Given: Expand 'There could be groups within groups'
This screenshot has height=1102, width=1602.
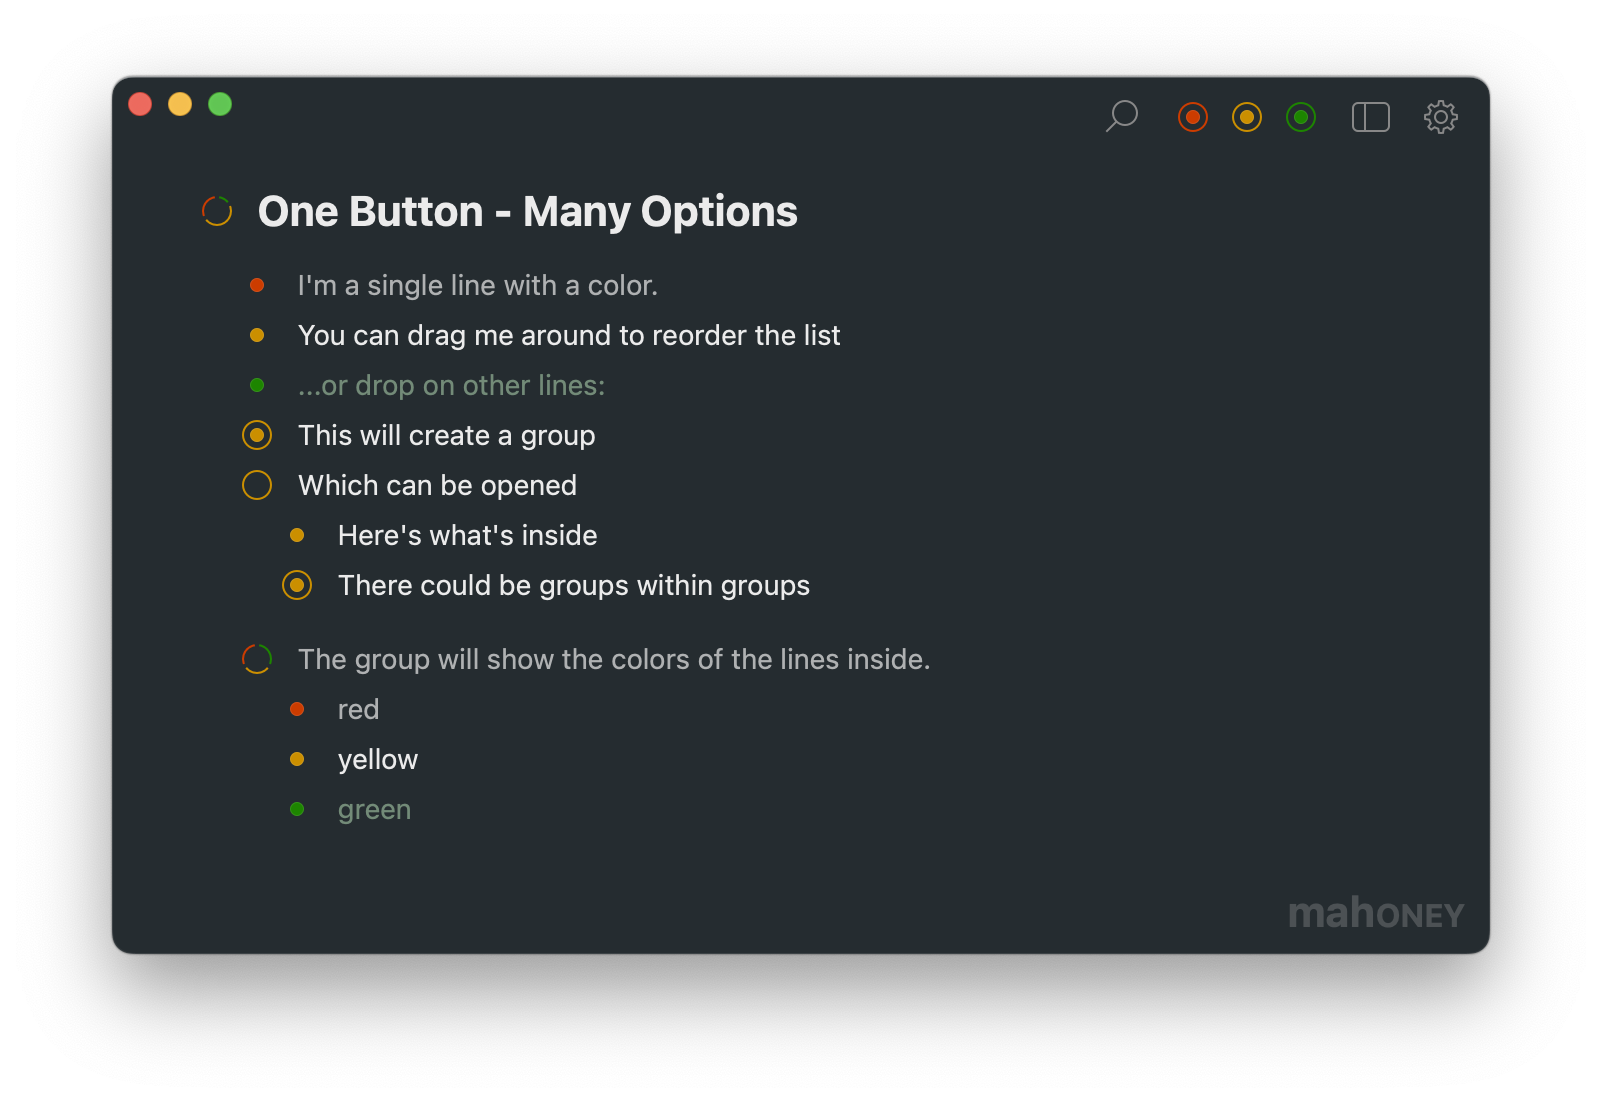Looking at the screenshot, I should [x=297, y=585].
